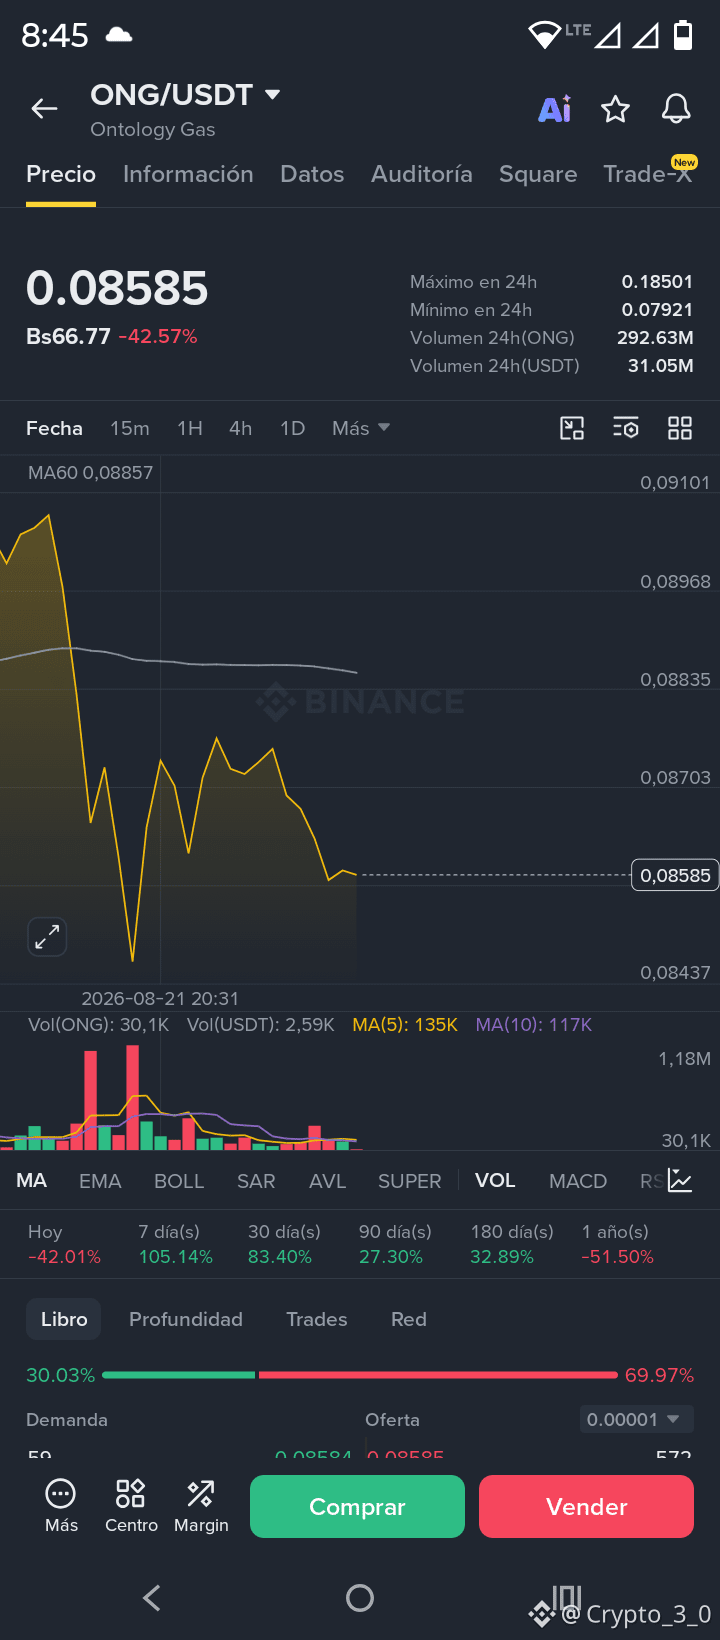Image resolution: width=720 pixels, height=1640 pixels.
Task: Tap MA60 0,08857 label
Action: [90, 472]
